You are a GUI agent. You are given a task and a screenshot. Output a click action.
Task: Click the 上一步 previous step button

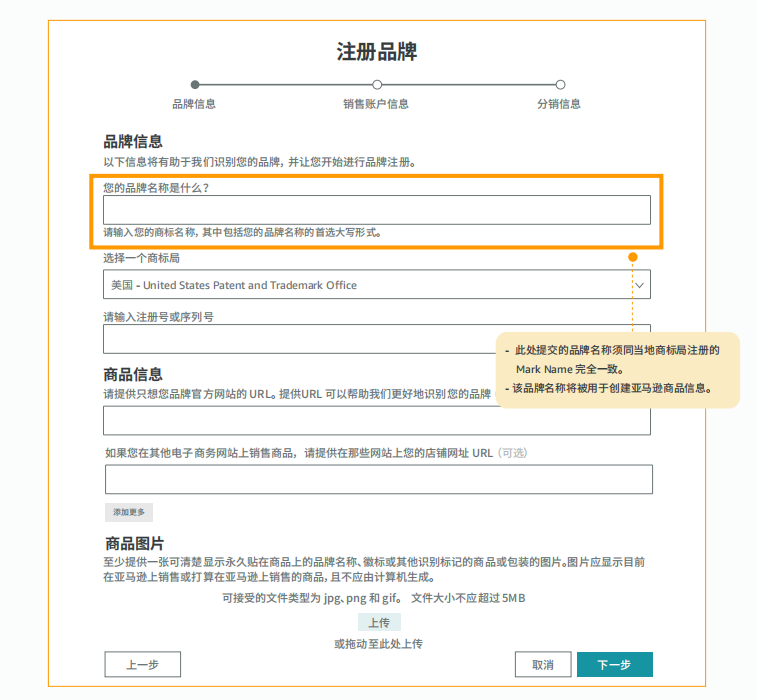pyautogui.click(x=143, y=665)
